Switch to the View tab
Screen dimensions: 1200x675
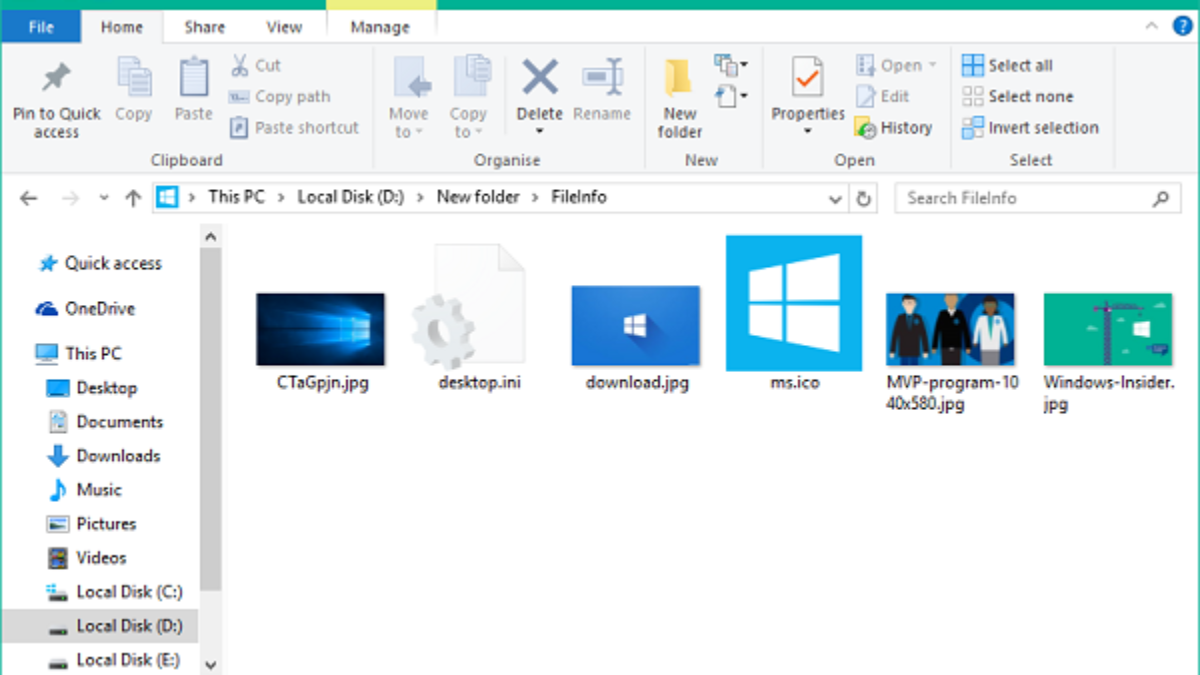click(284, 27)
